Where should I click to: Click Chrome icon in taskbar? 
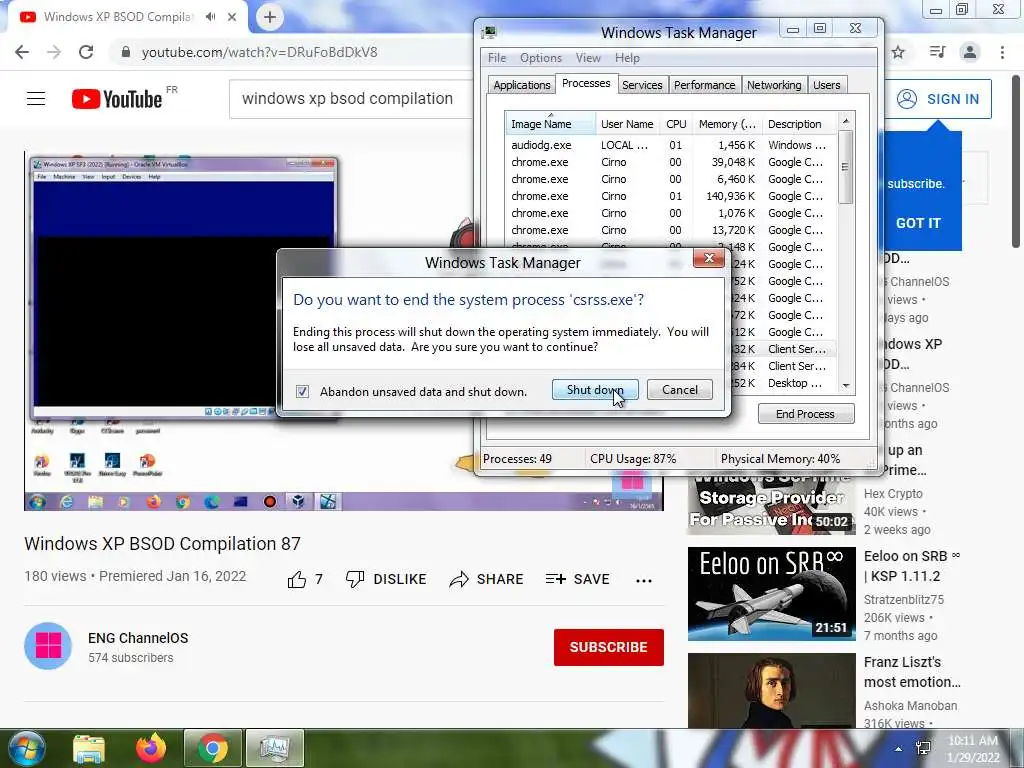click(212, 748)
